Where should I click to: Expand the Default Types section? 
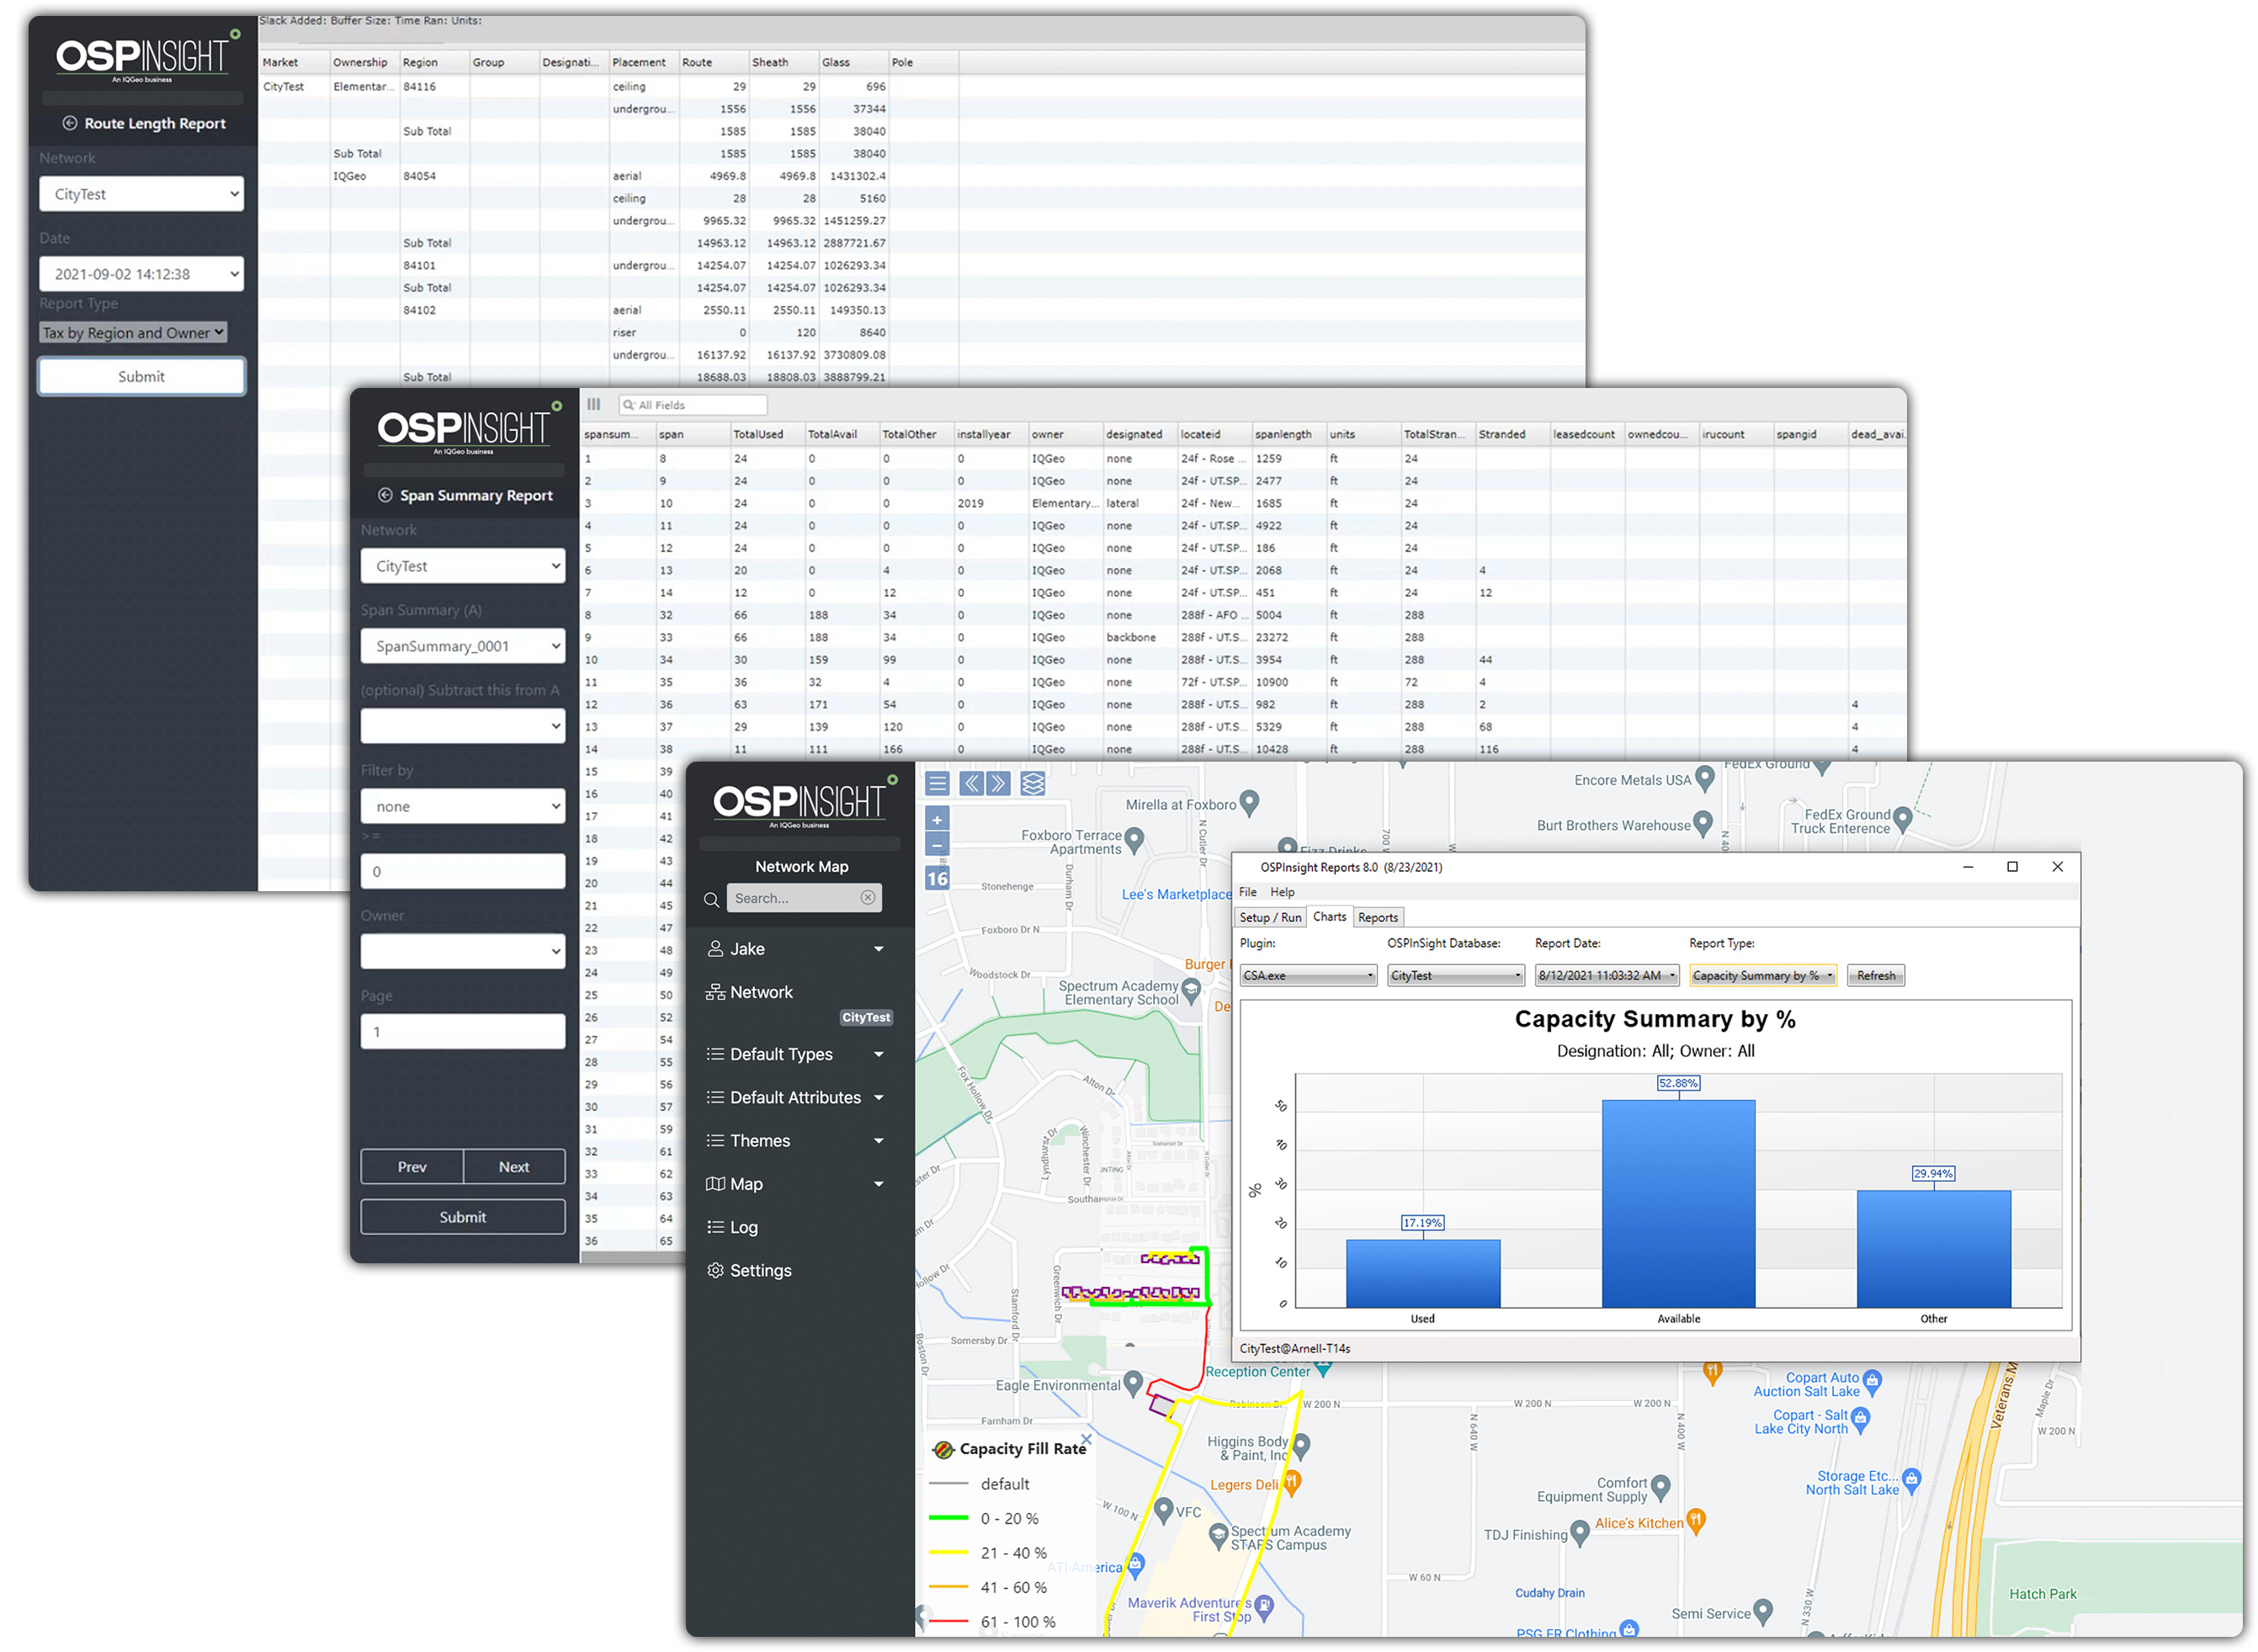879,1054
